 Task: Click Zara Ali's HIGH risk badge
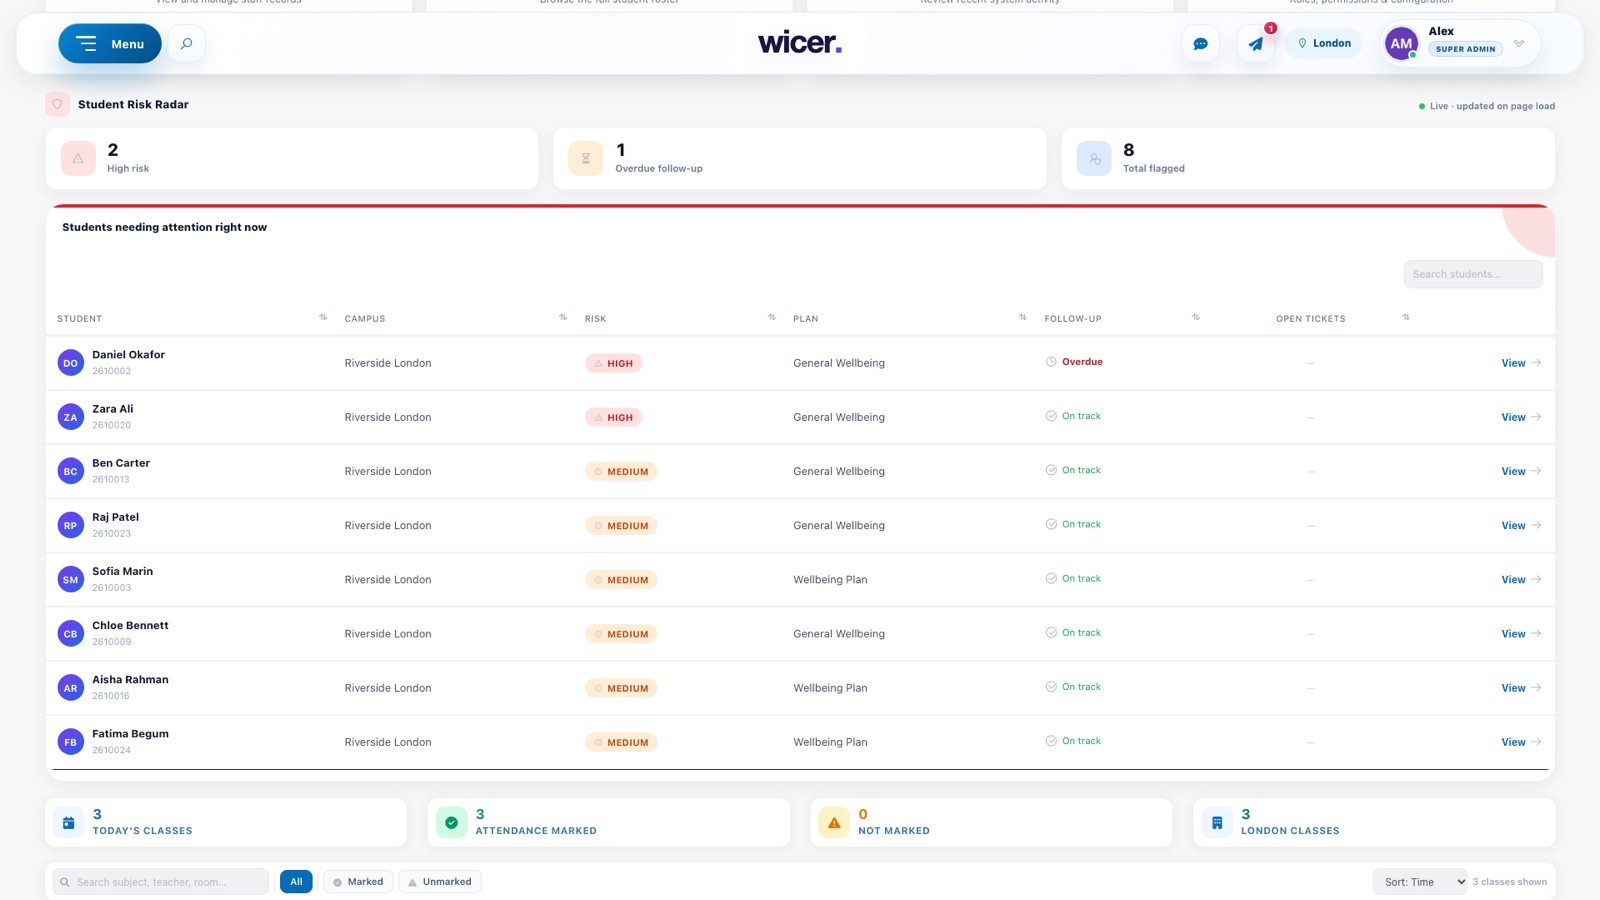point(613,417)
